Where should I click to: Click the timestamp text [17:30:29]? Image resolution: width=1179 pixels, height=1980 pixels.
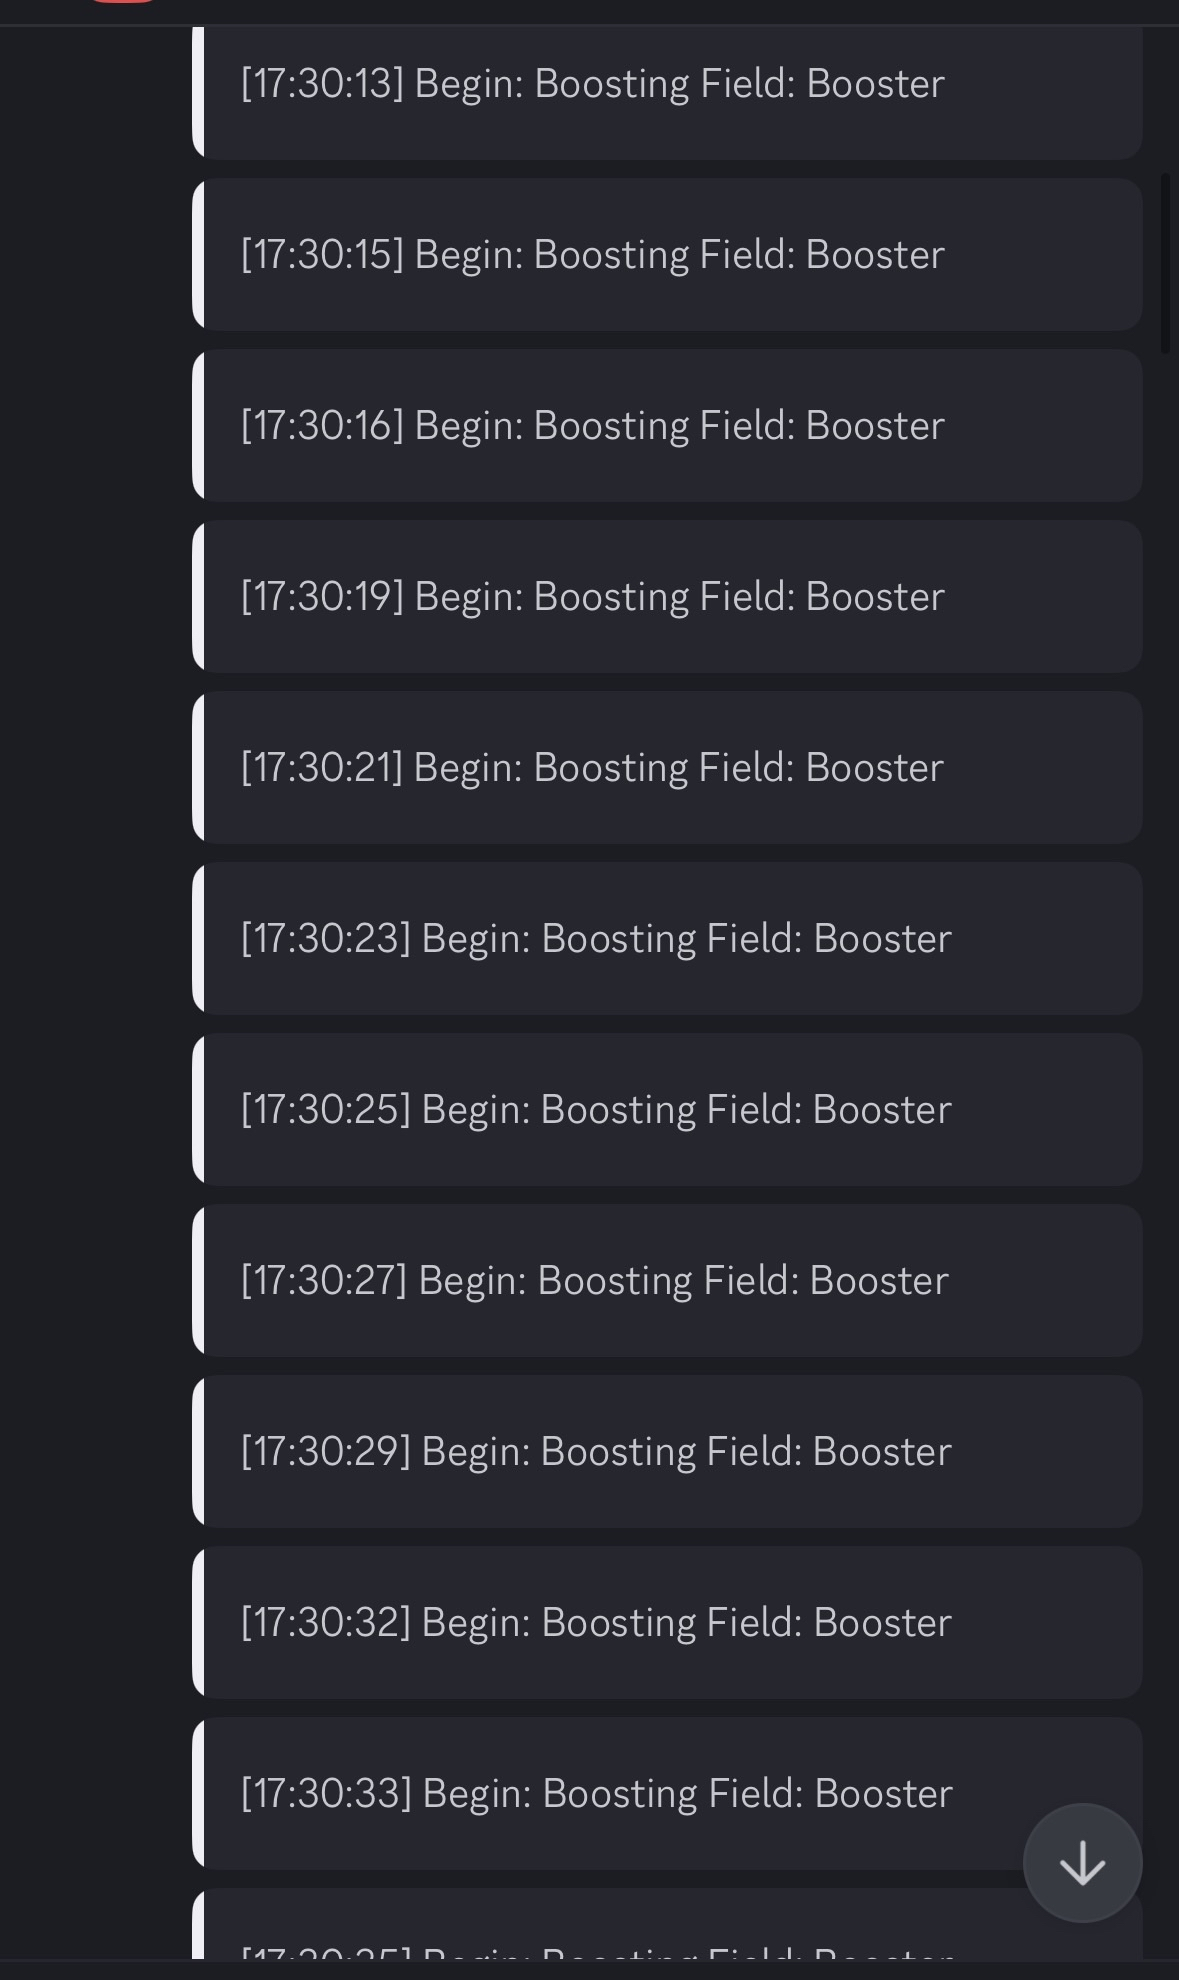pos(326,1451)
